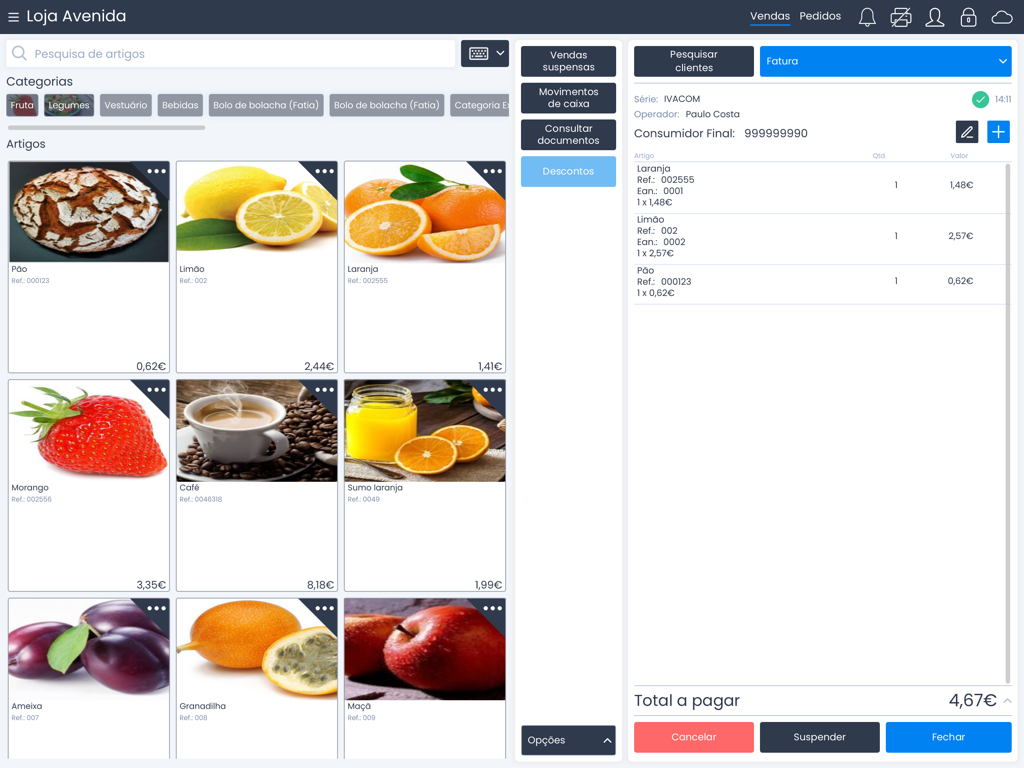Enable the Bebidas category filter
1024x768 pixels.
pyautogui.click(x=179, y=105)
